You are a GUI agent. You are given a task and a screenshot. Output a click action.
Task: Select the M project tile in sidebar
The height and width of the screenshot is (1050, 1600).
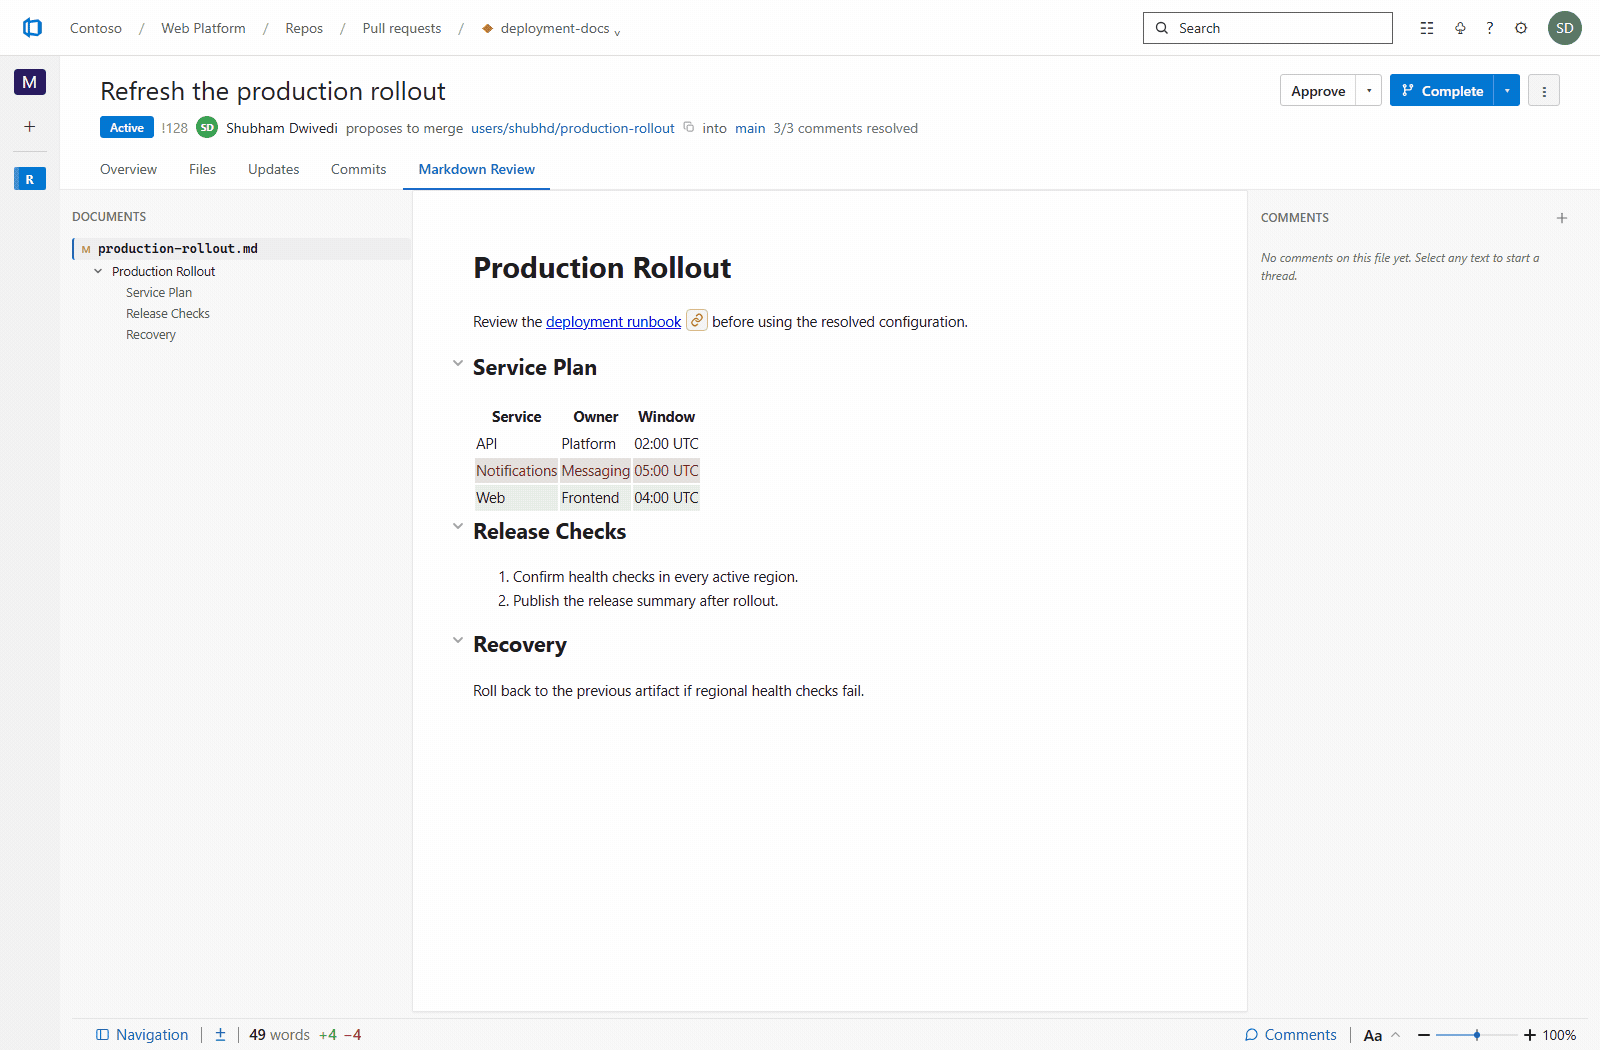[30, 82]
